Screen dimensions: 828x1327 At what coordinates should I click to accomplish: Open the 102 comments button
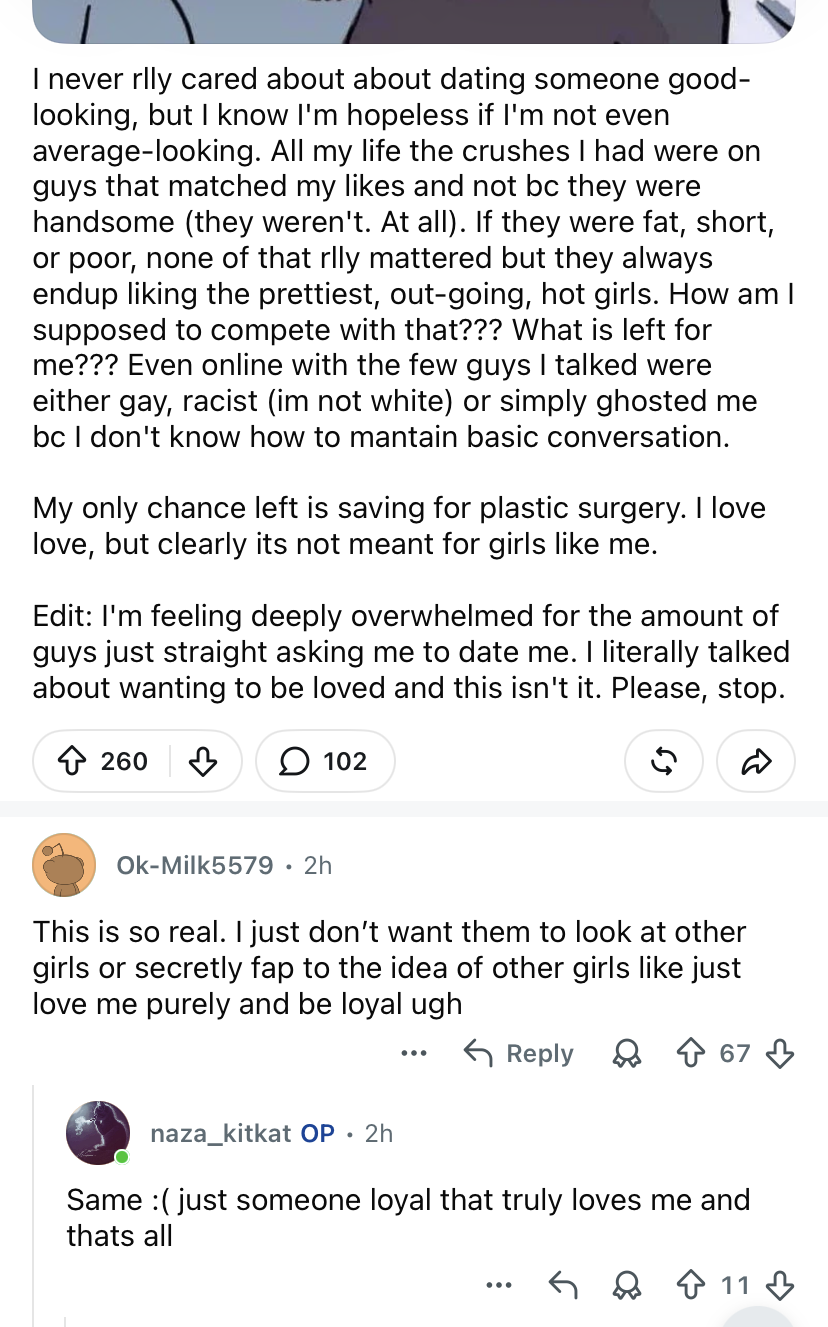pos(325,762)
